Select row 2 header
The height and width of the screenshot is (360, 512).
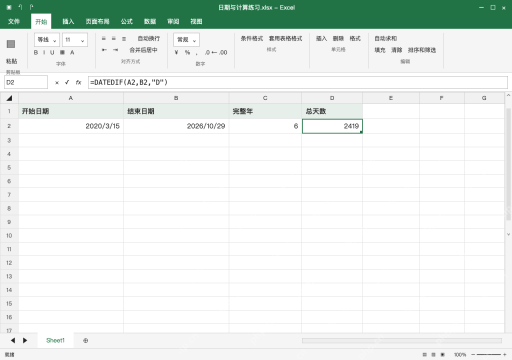pos(9,126)
